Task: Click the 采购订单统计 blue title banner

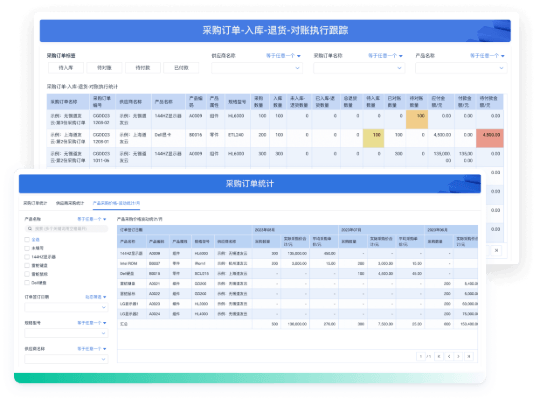Action: click(x=250, y=183)
